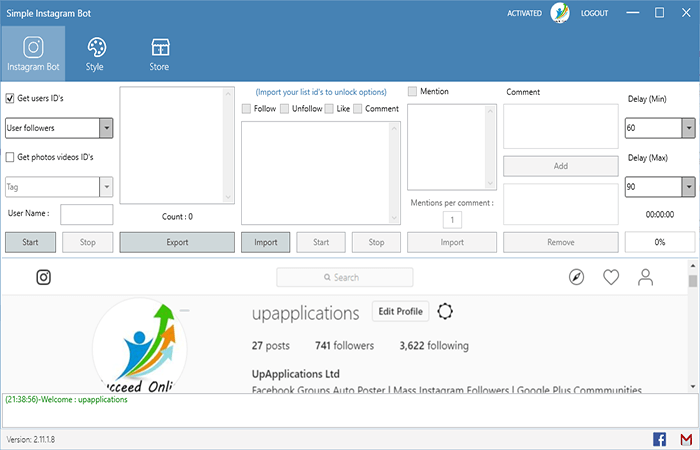Enable Get photos videos ID's checkbox
The height and width of the screenshot is (450, 700).
click(x=10, y=157)
